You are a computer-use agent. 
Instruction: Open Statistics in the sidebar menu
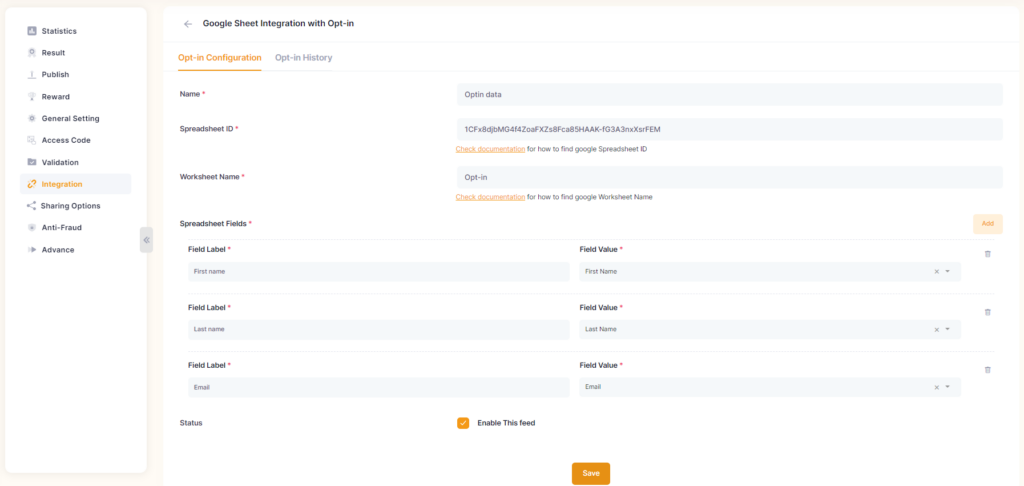(x=59, y=31)
